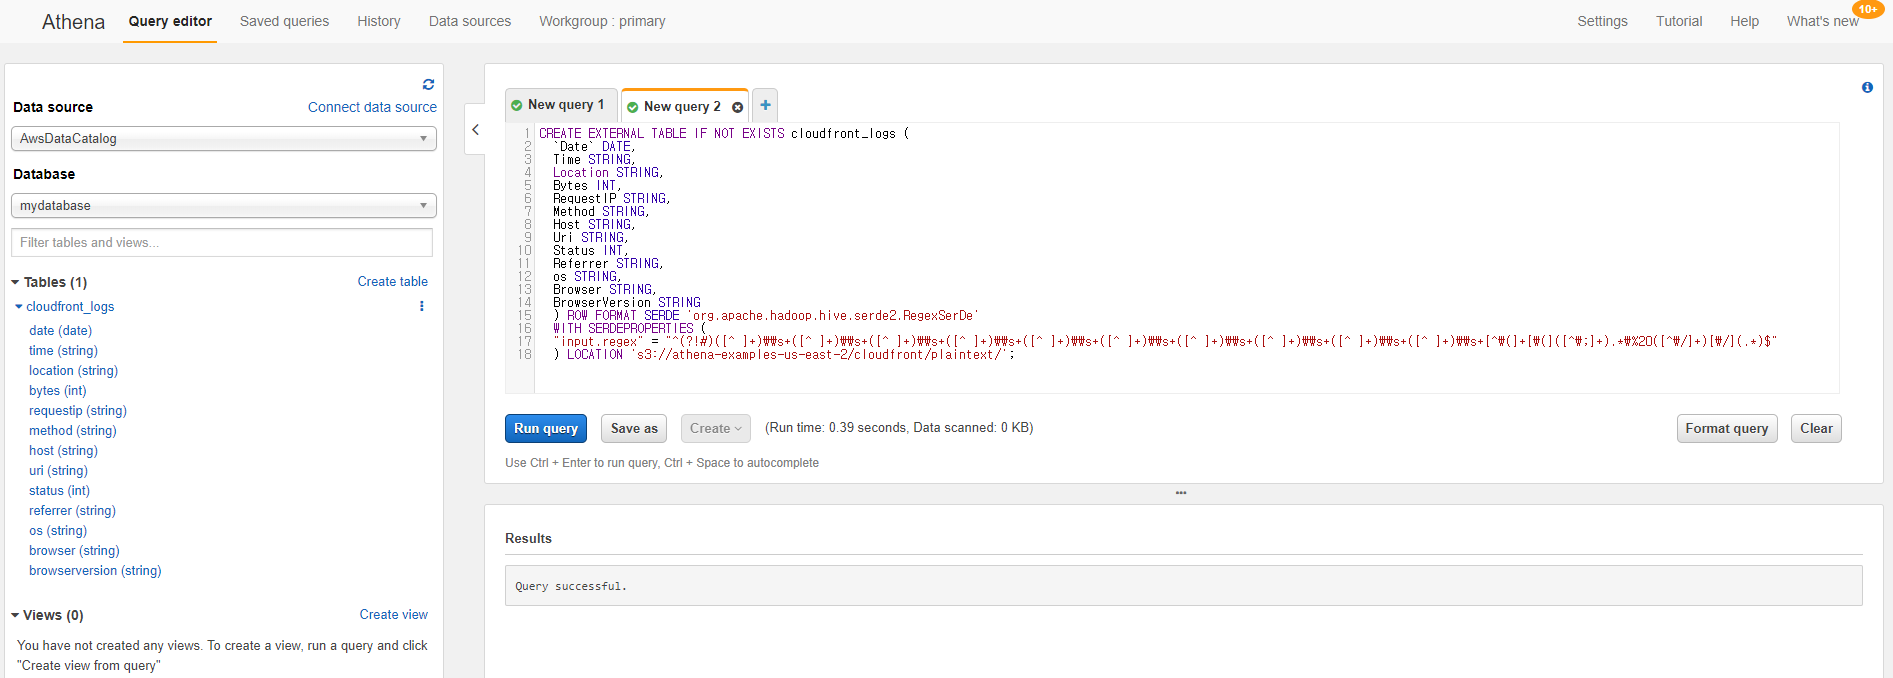Click the Run time and Data scanned text
Viewport: 1893px width, 678px height.
(899, 428)
